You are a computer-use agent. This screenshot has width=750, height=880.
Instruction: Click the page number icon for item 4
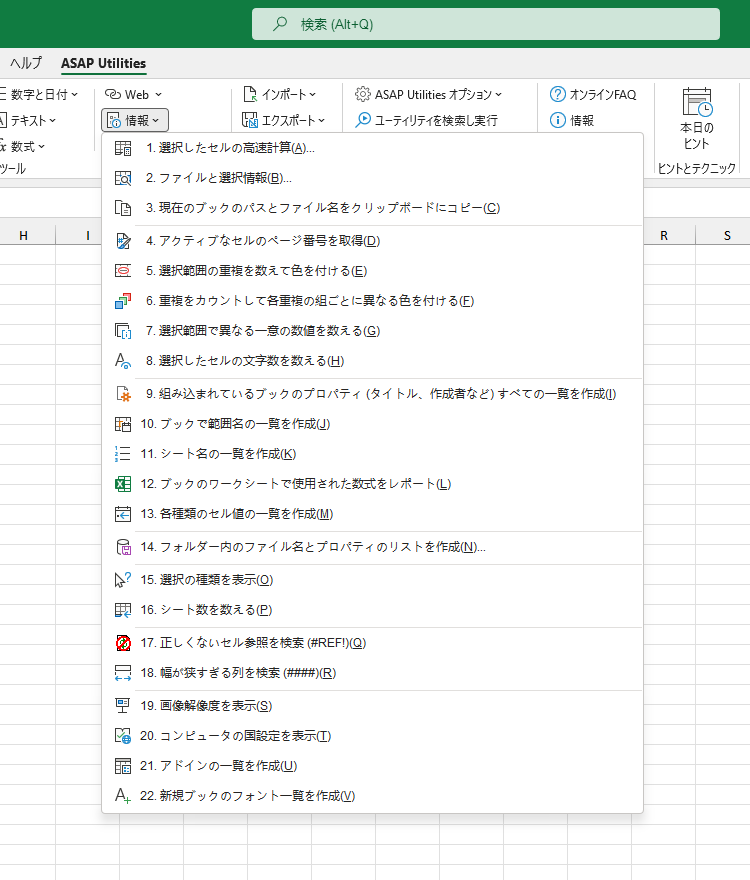(x=123, y=241)
